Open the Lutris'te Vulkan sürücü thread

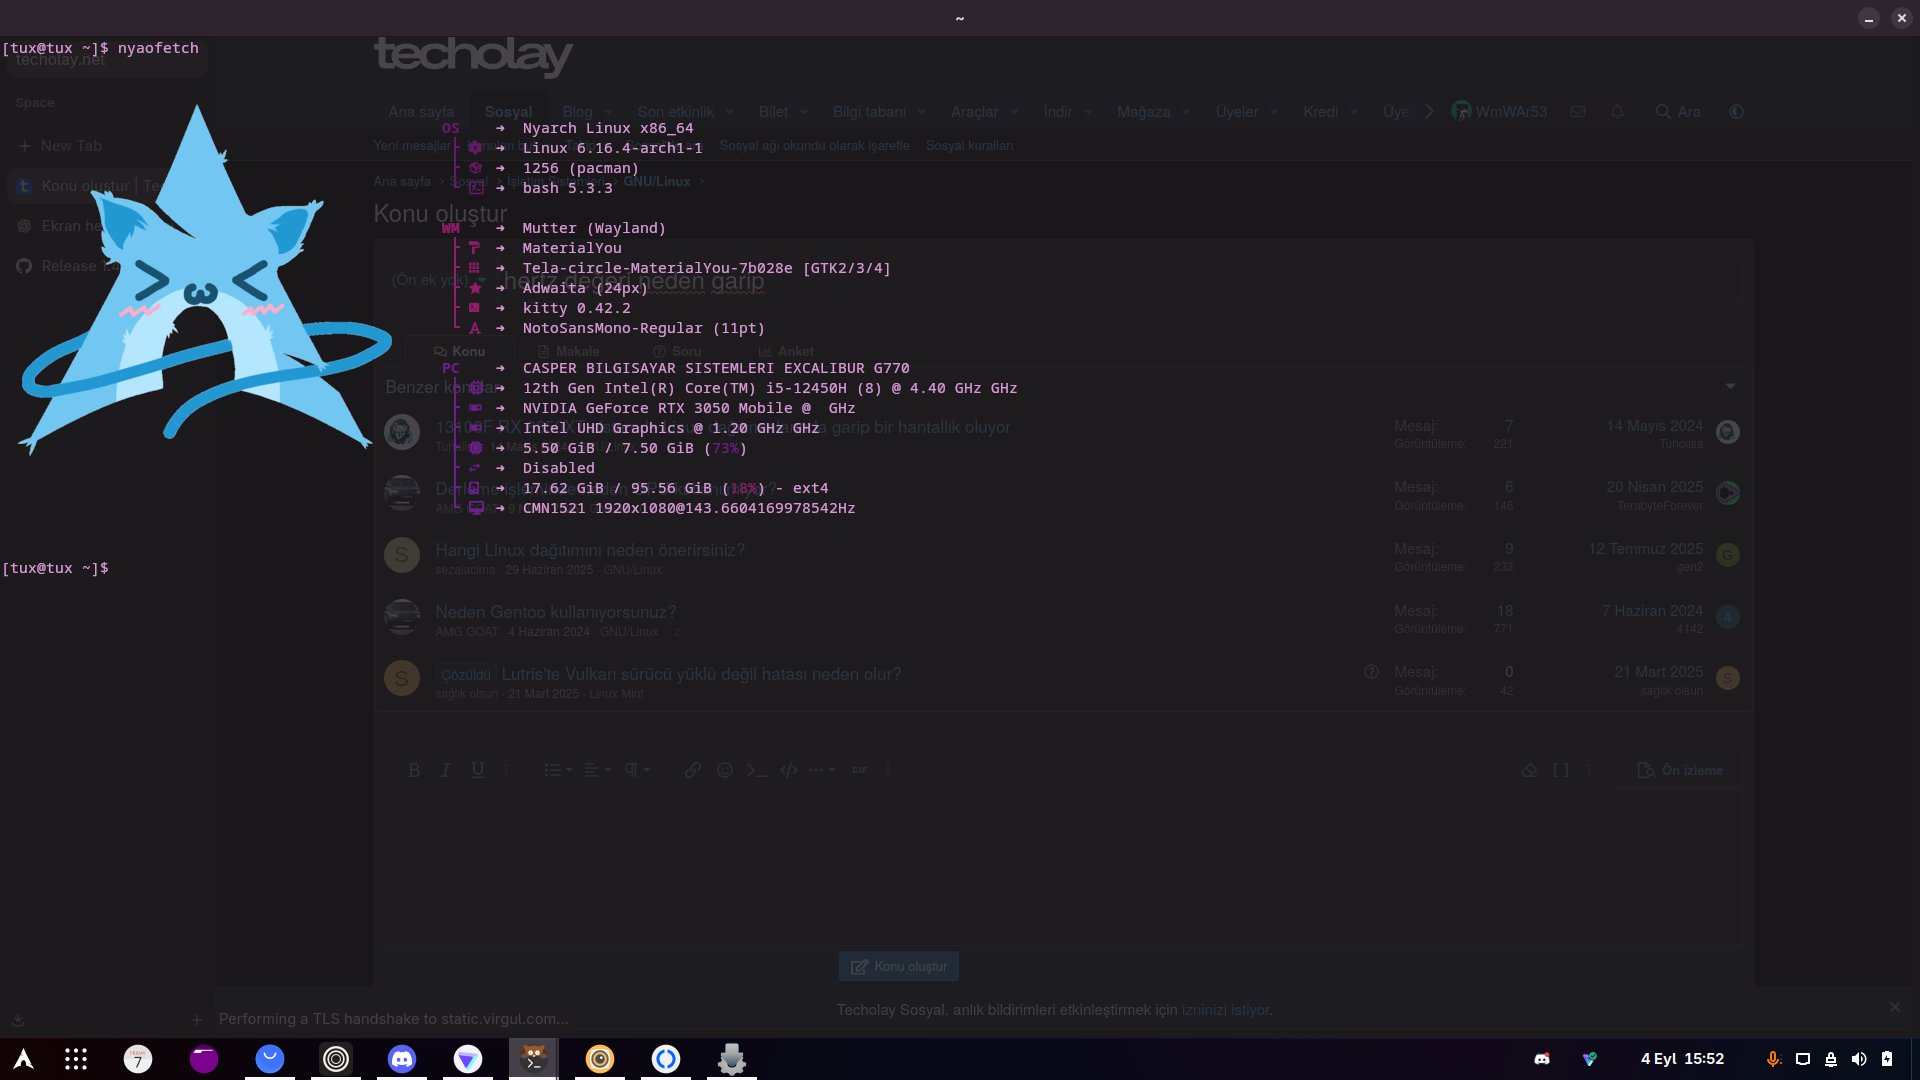click(x=701, y=674)
